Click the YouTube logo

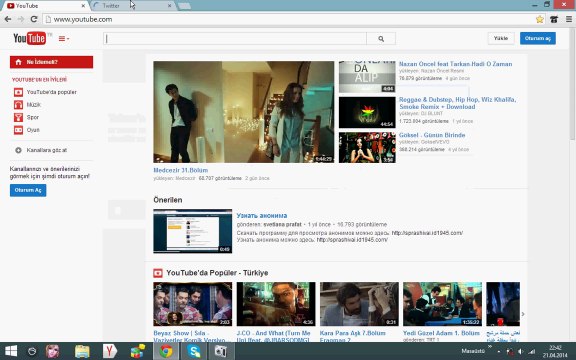(x=29, y=38)
